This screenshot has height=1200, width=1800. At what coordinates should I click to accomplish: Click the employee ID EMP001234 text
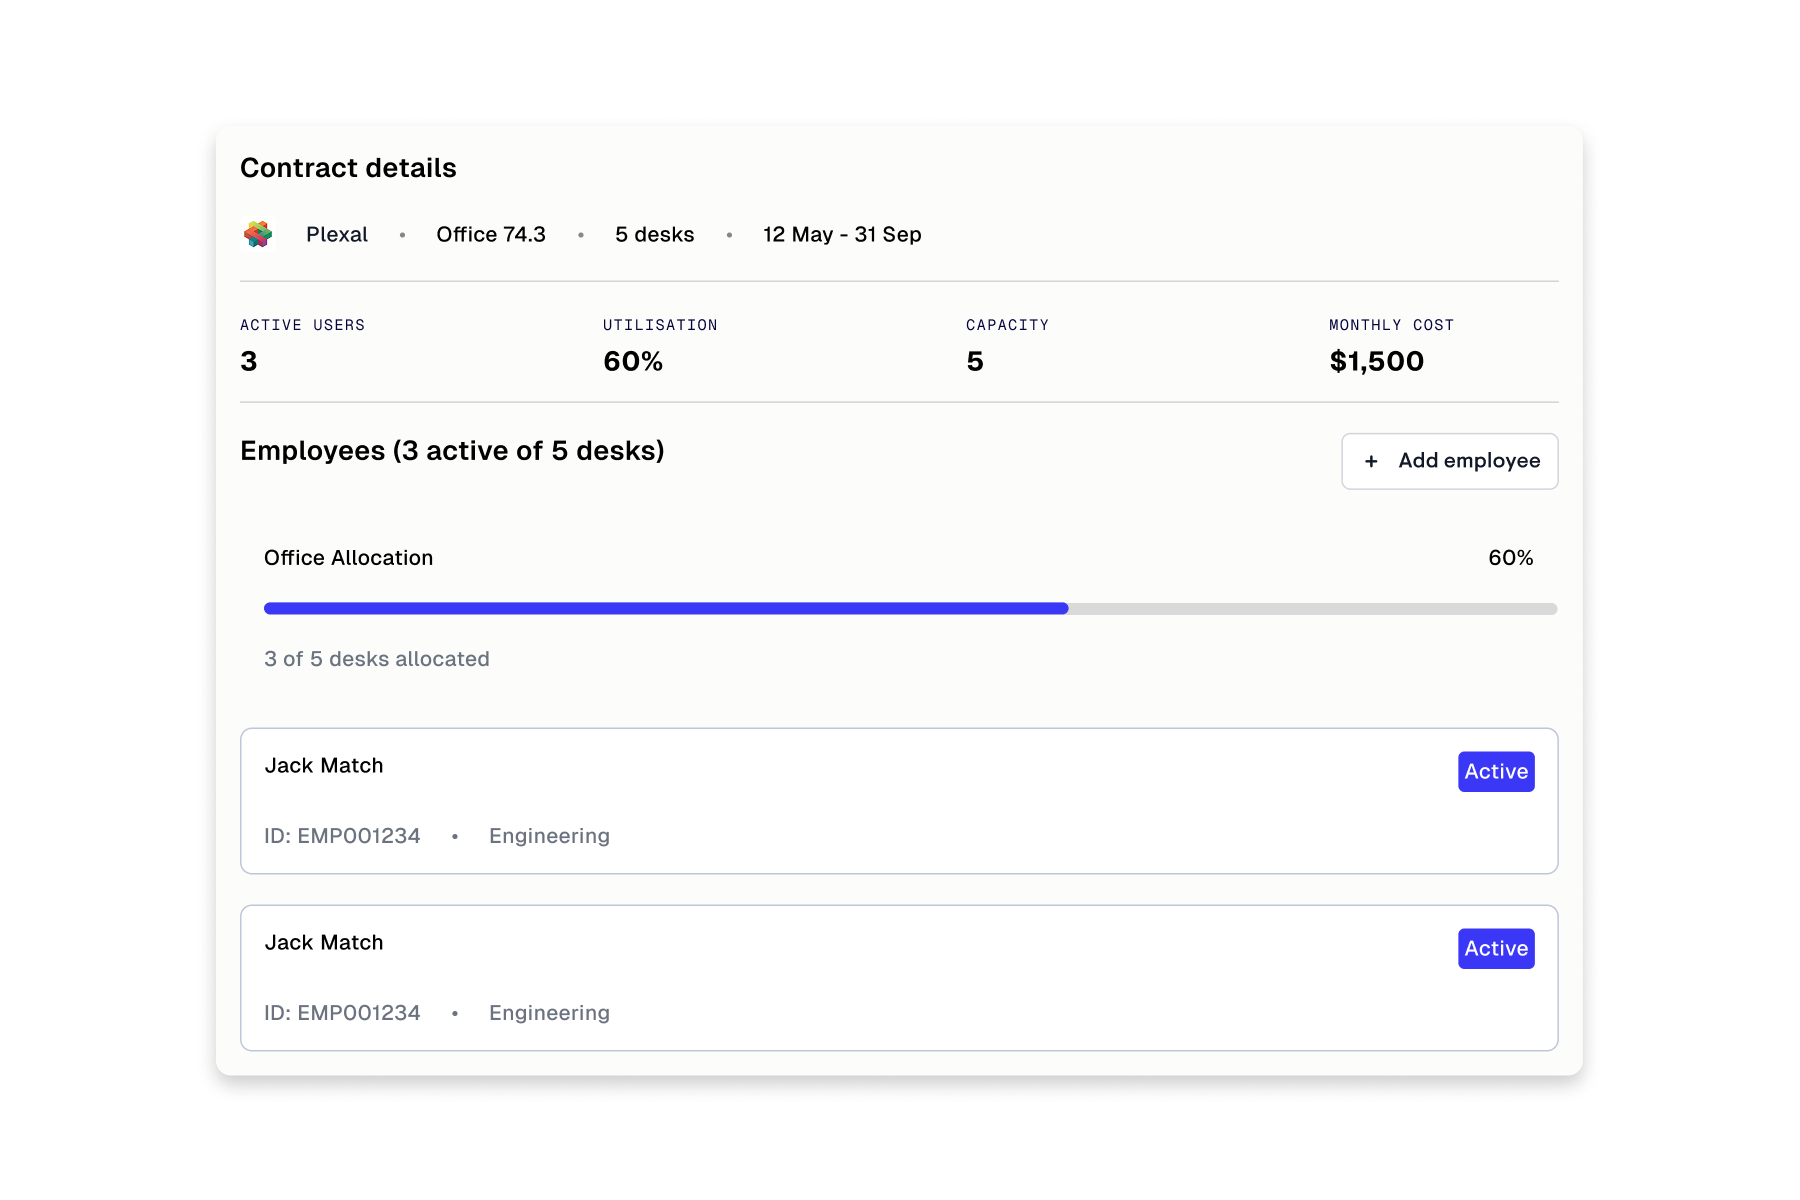pos(342,836)
